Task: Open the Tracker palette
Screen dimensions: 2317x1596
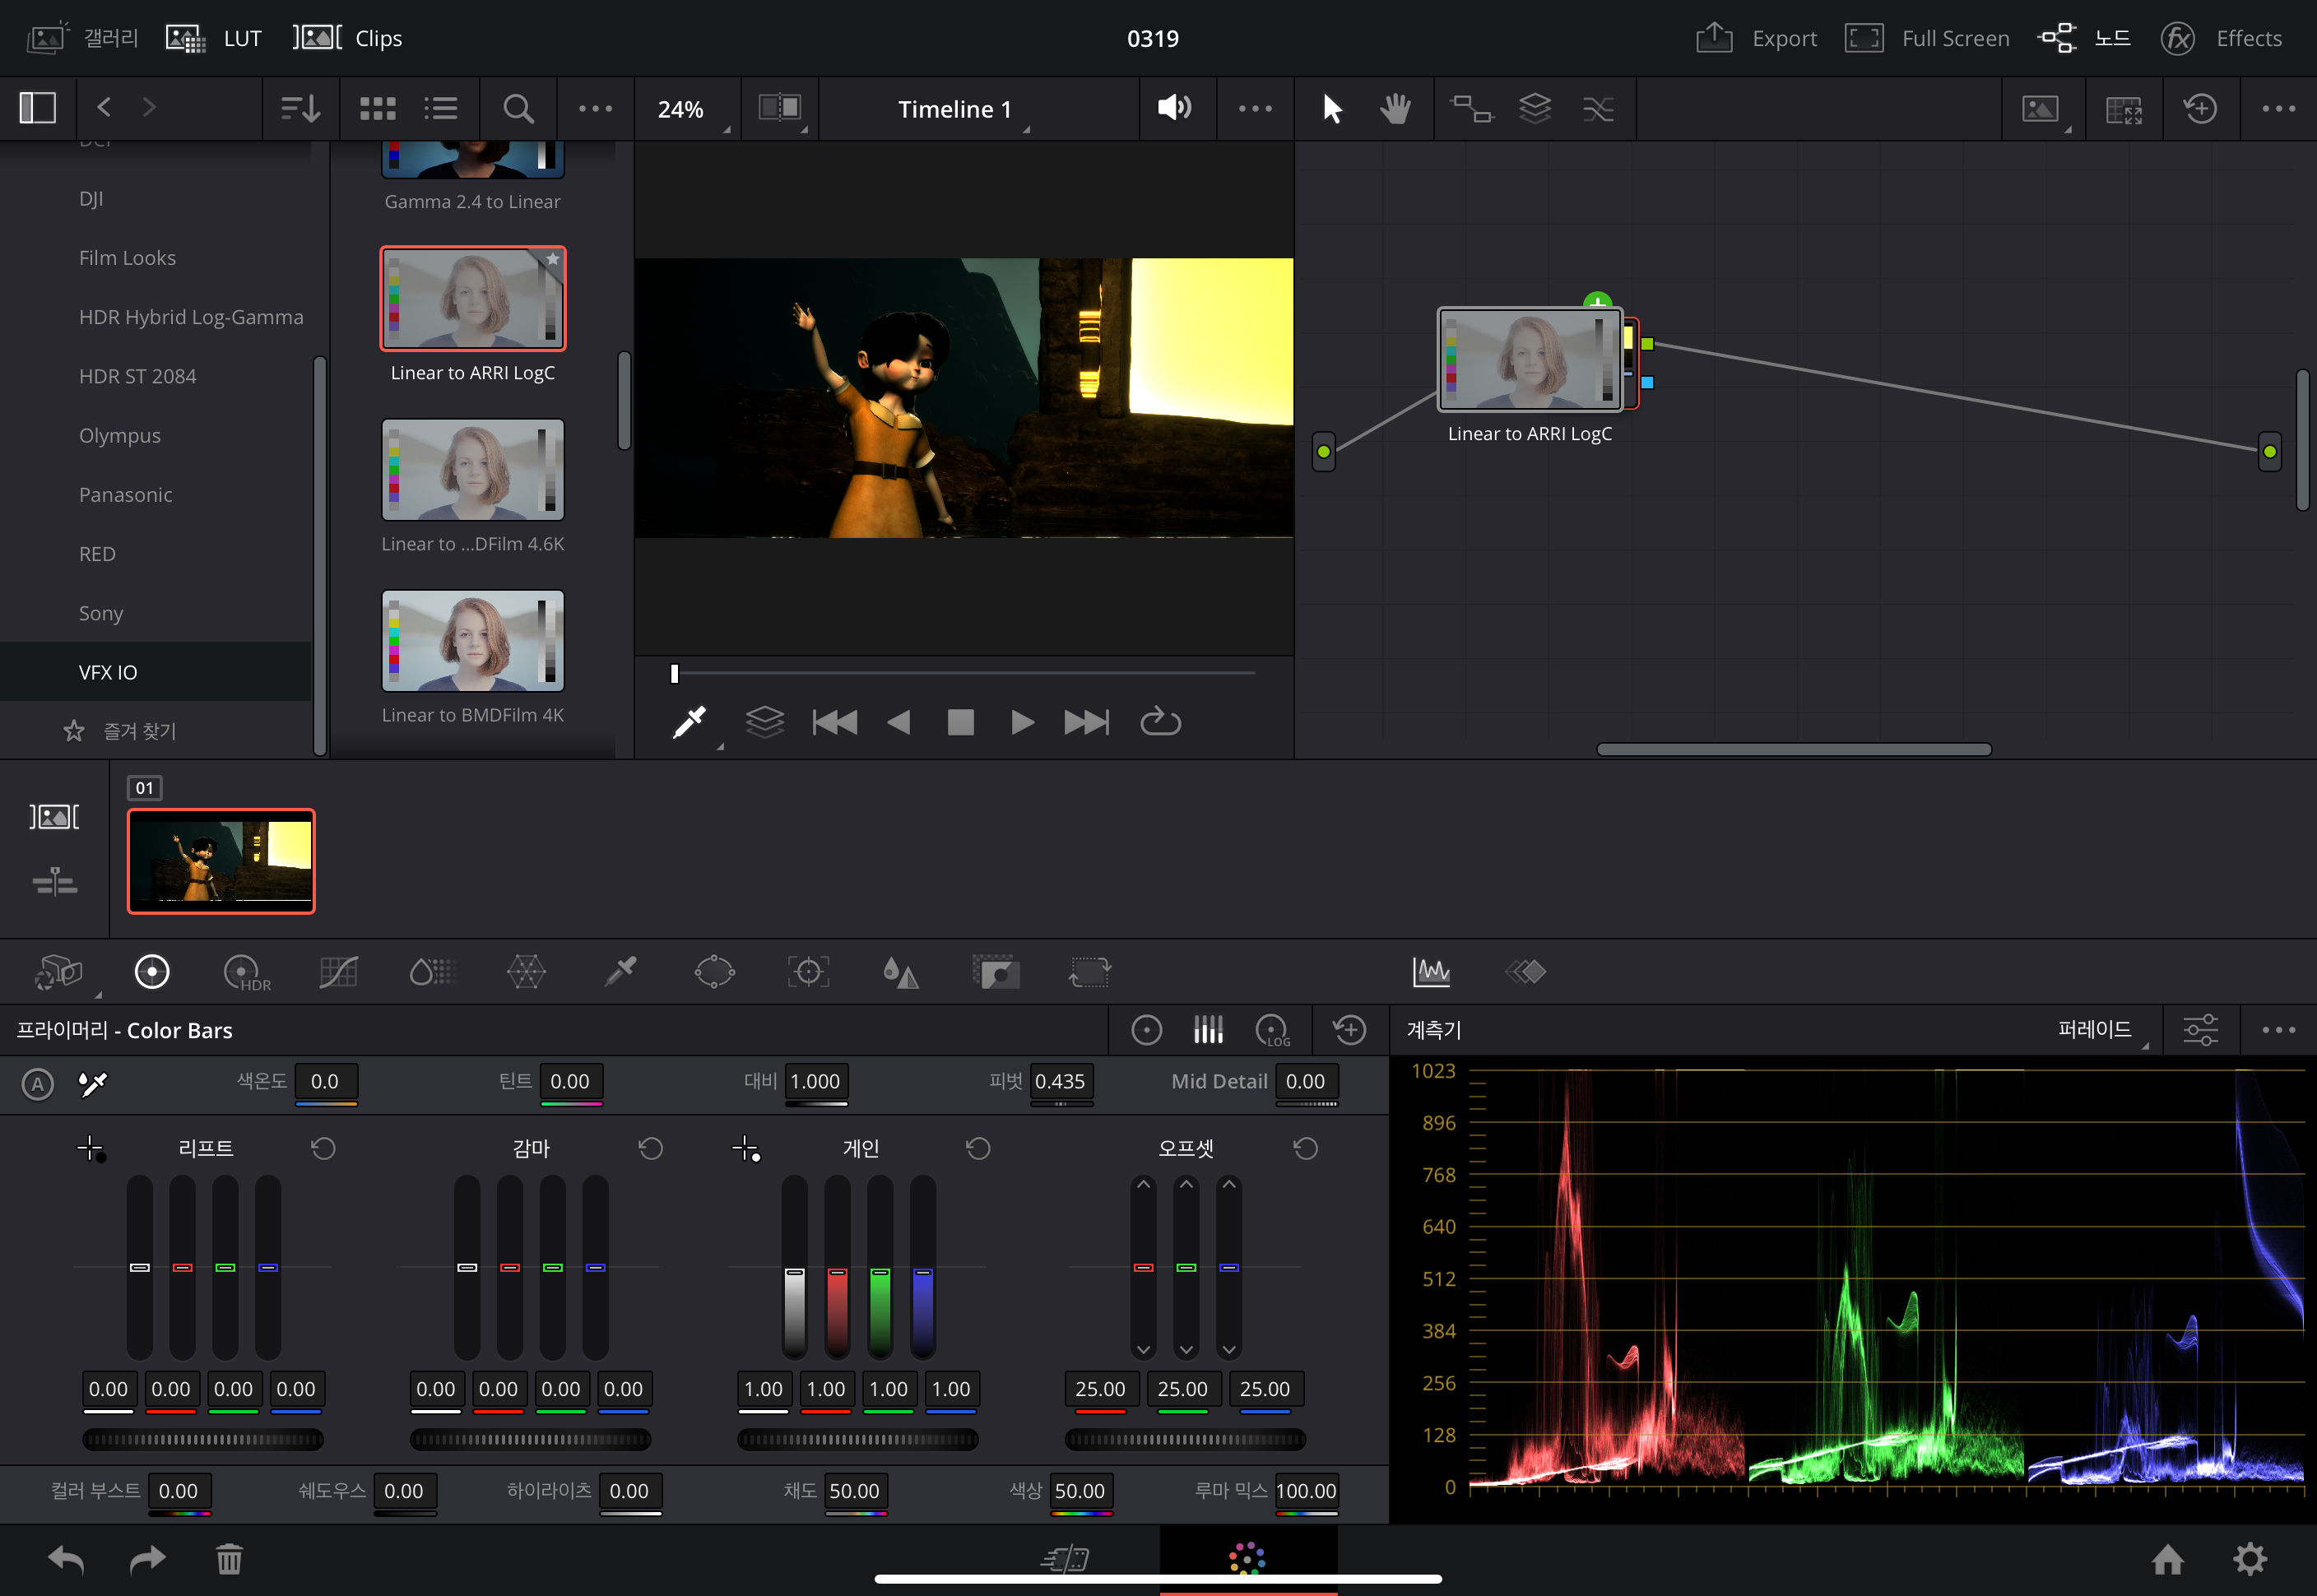Action: coord(808,971)
